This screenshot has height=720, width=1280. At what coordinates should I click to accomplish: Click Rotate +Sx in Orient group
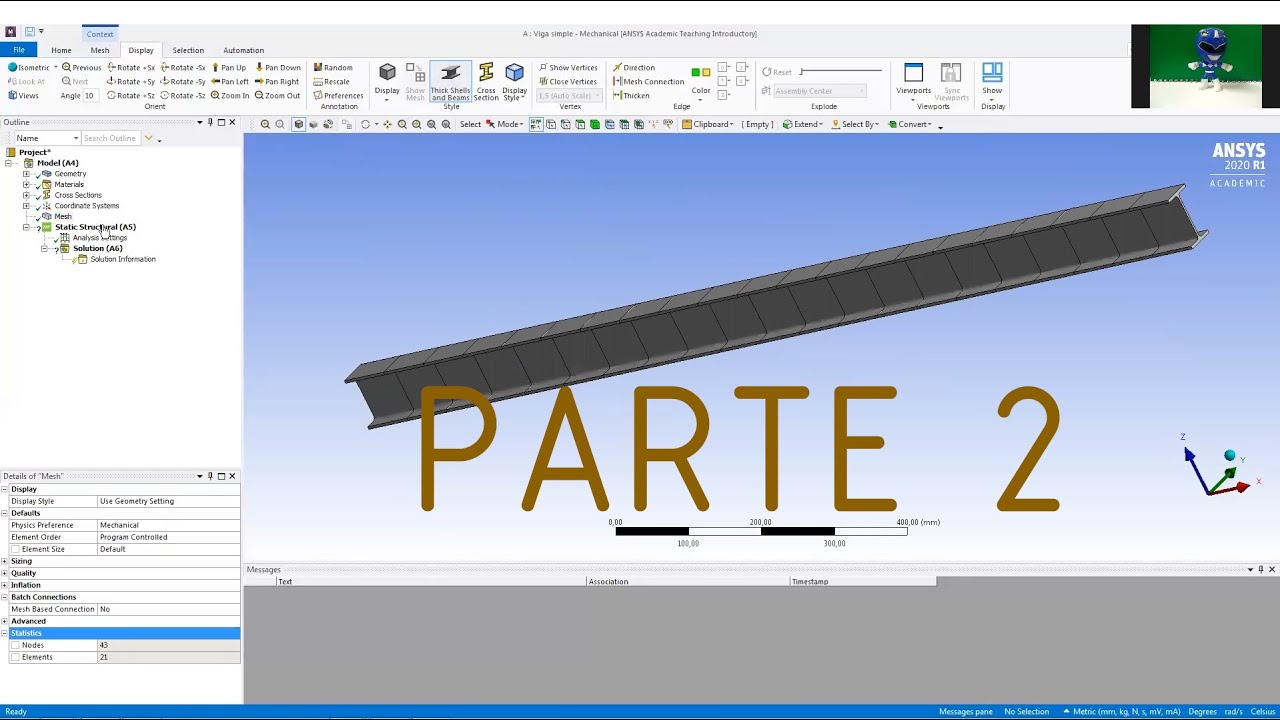pyautogui.click(x=132, y=67)
